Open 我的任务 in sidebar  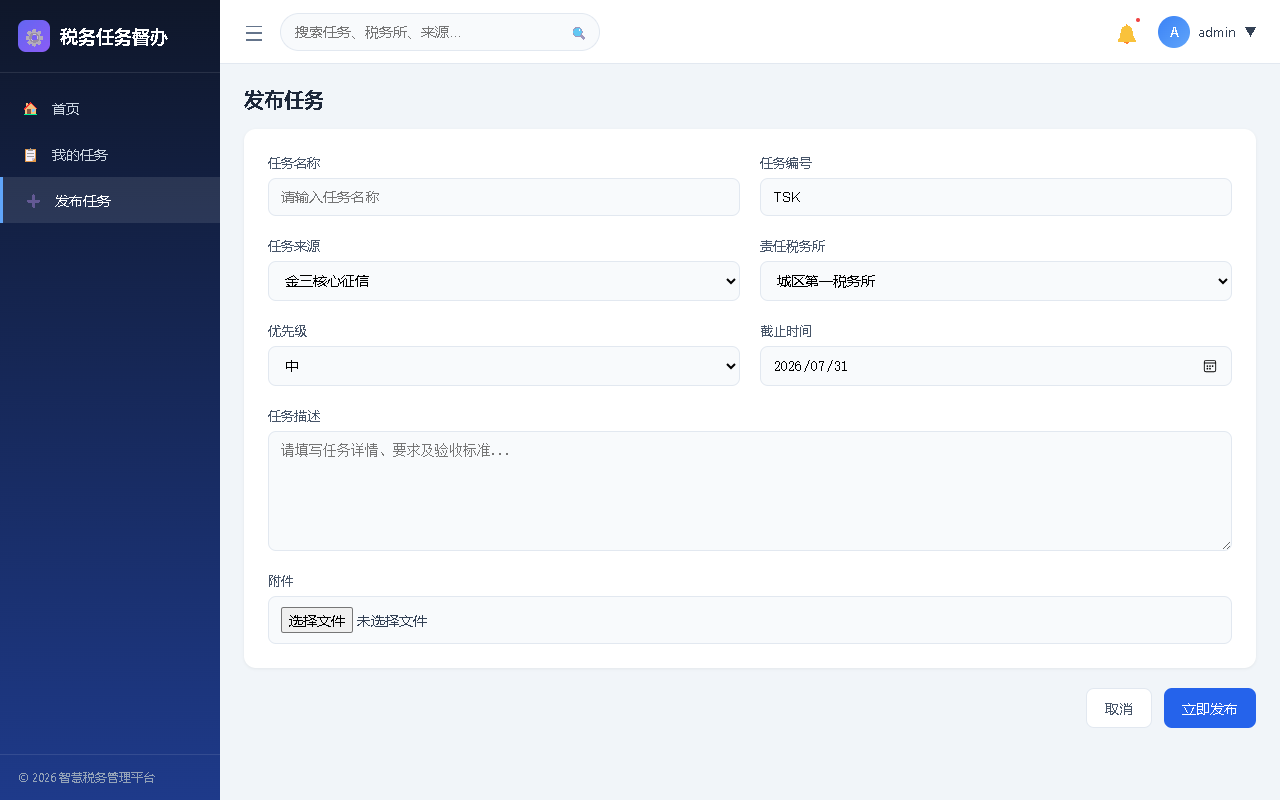(110, 155)
